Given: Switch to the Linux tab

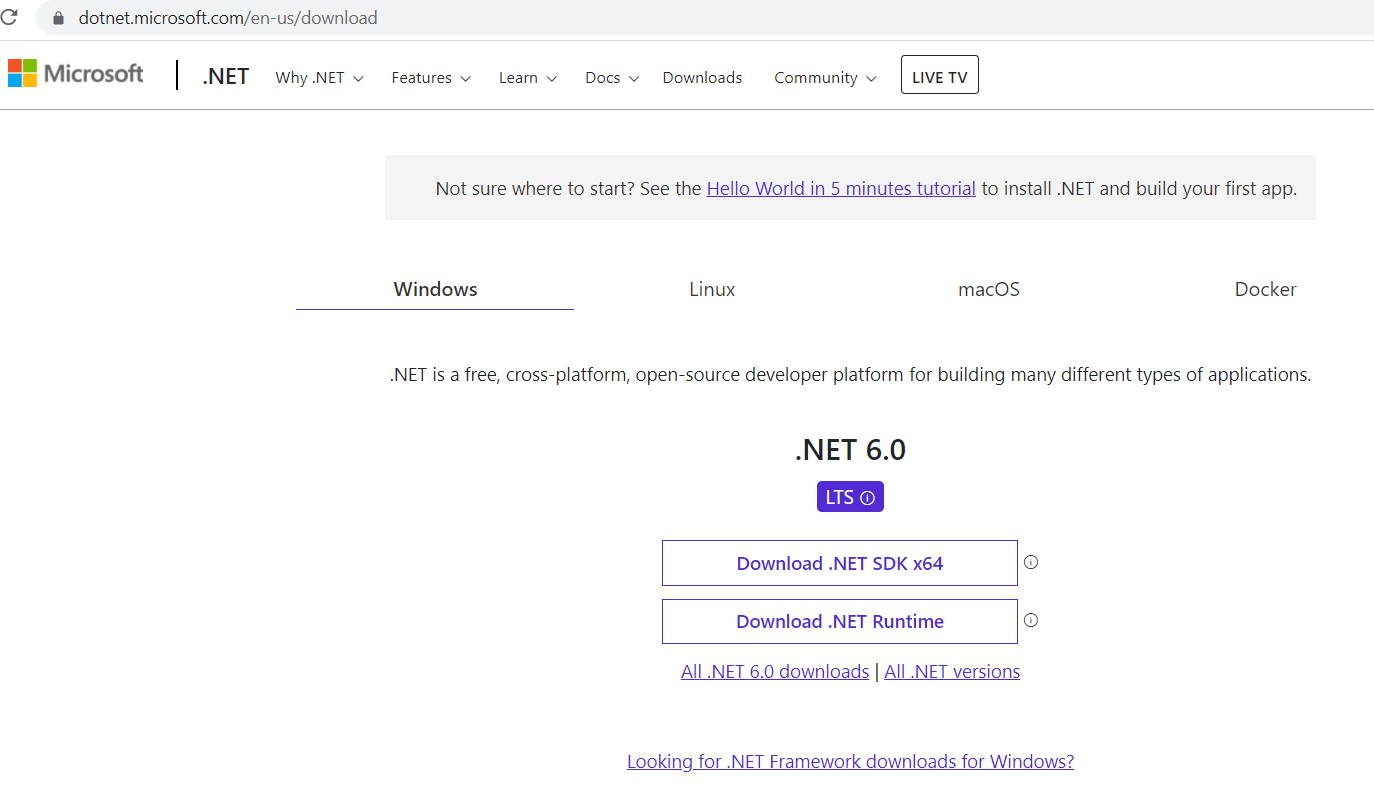Looking at the screenshot, I should pos(712,289).
